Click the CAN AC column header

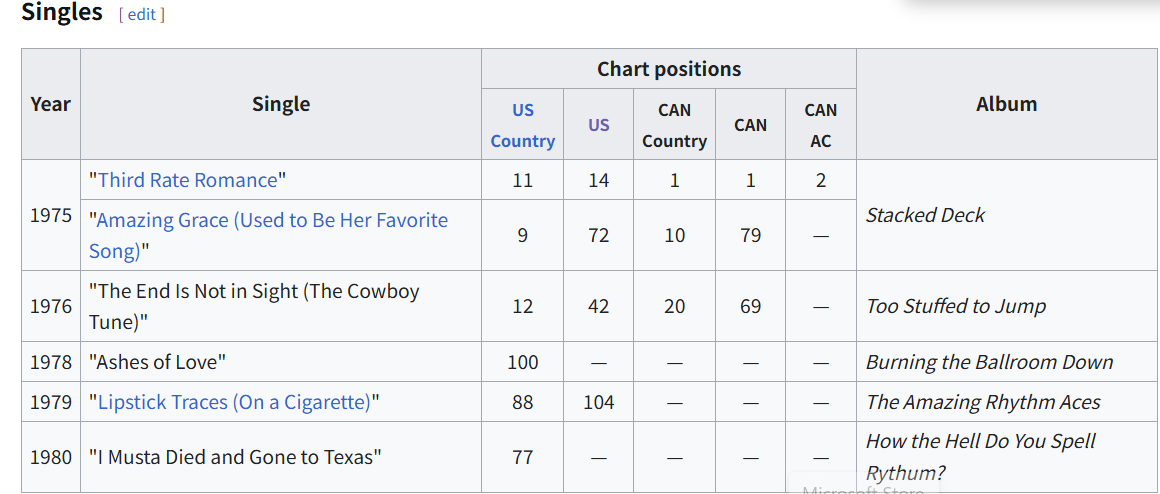(820, 125)
